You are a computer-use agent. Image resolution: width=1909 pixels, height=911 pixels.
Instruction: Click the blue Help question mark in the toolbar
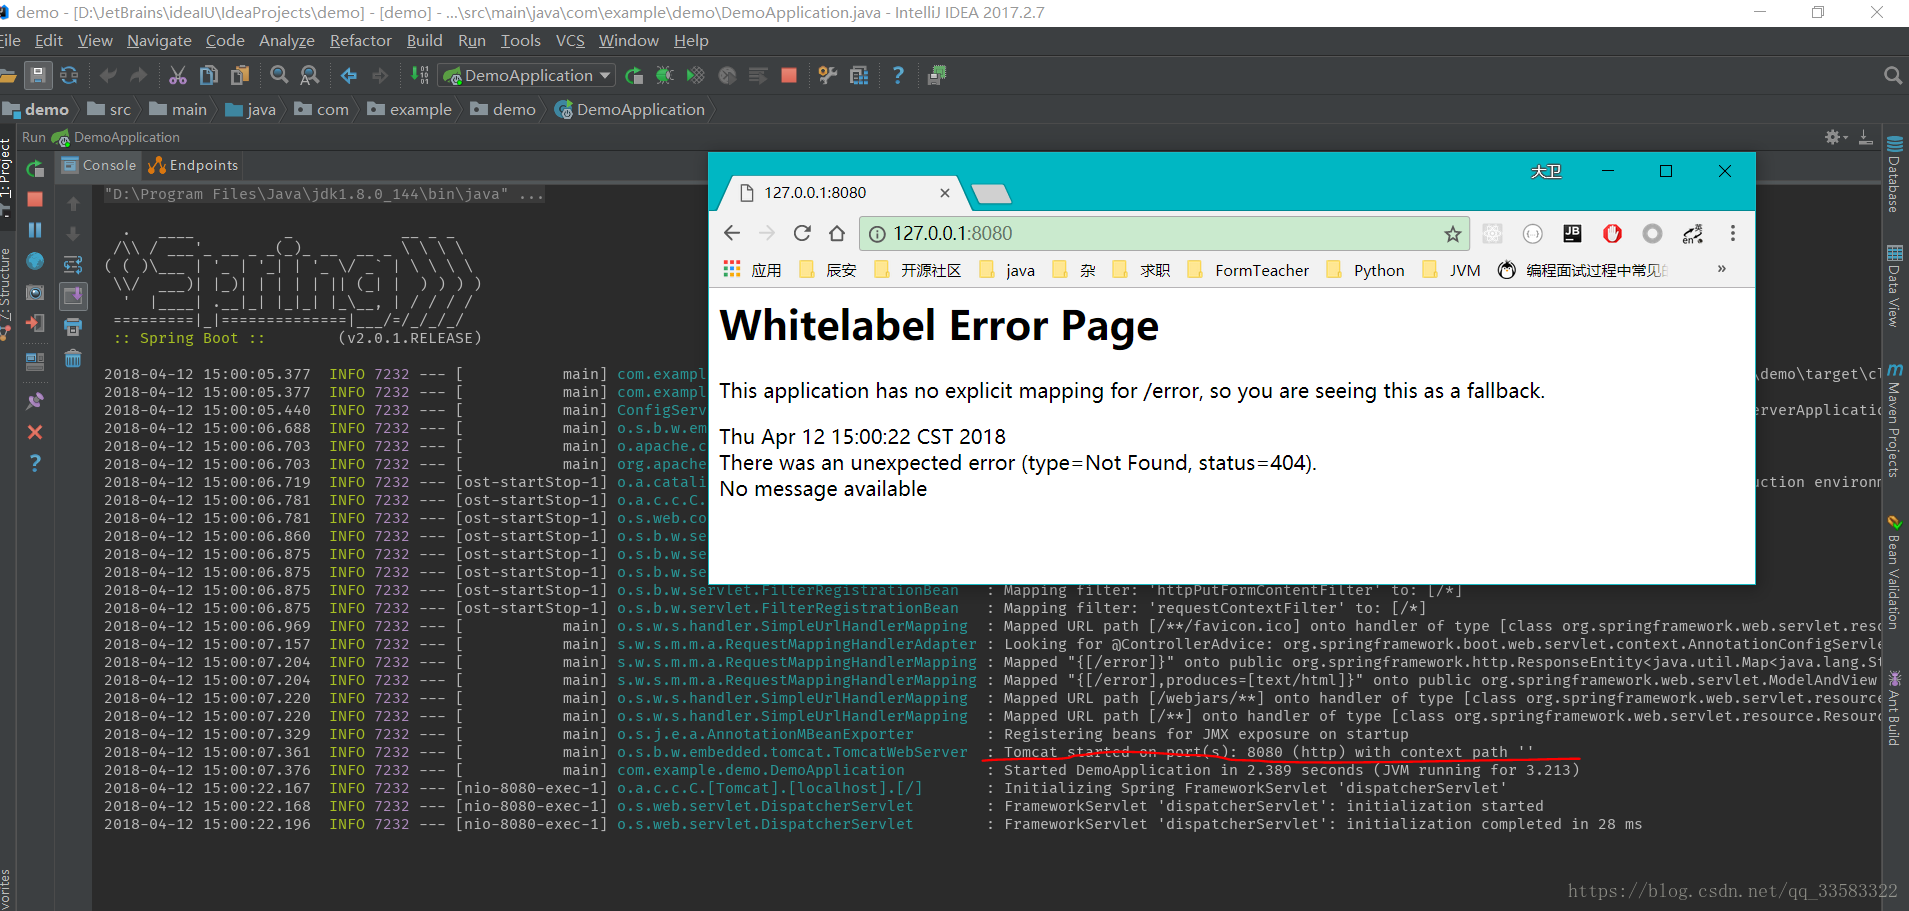pos(898,75)
